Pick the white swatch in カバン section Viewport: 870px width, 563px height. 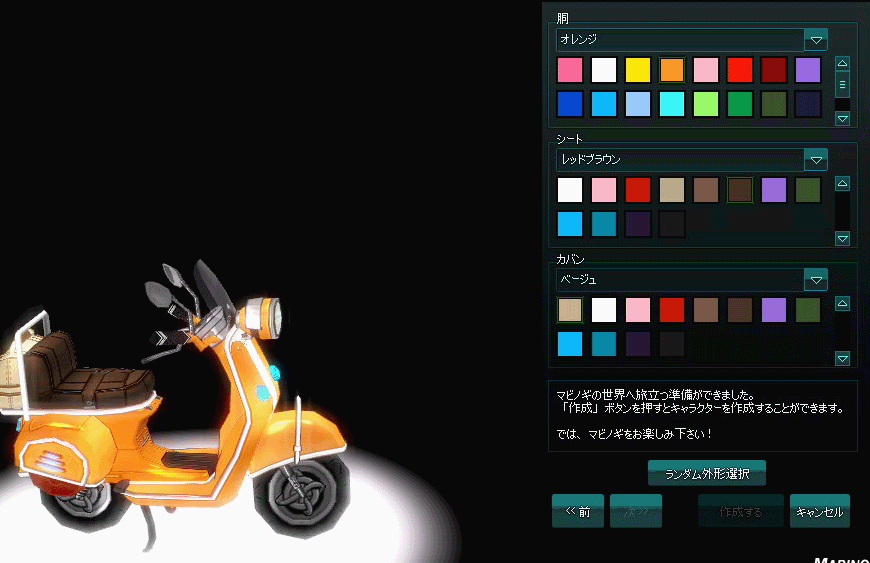[x=604, y=310]
